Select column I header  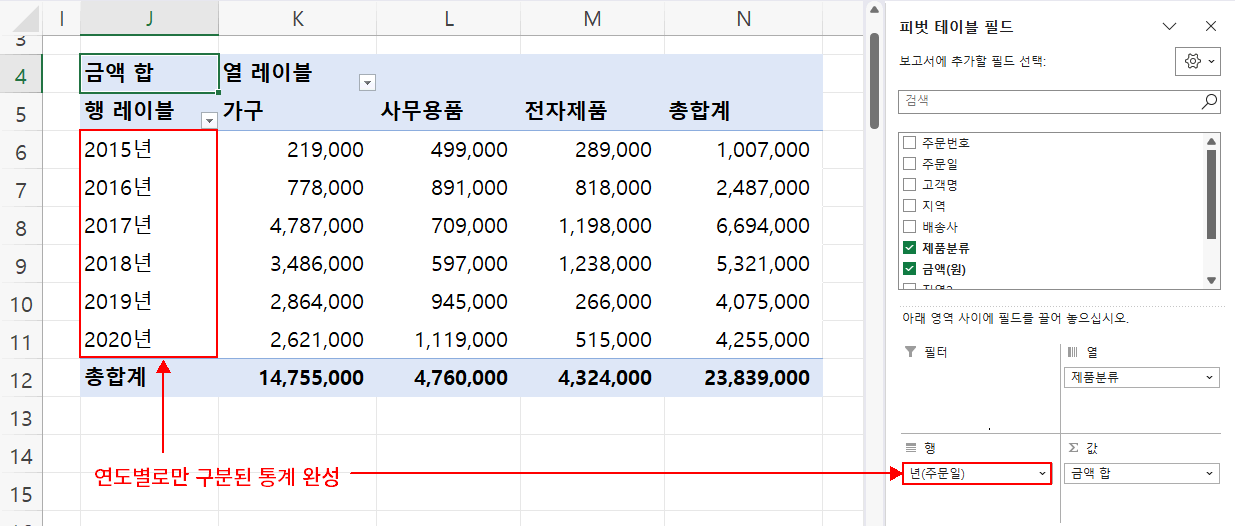click(62, 17)
